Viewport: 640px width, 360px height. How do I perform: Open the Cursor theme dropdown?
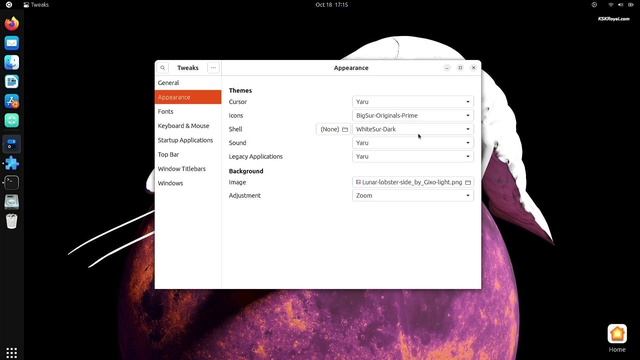(413, 102)
